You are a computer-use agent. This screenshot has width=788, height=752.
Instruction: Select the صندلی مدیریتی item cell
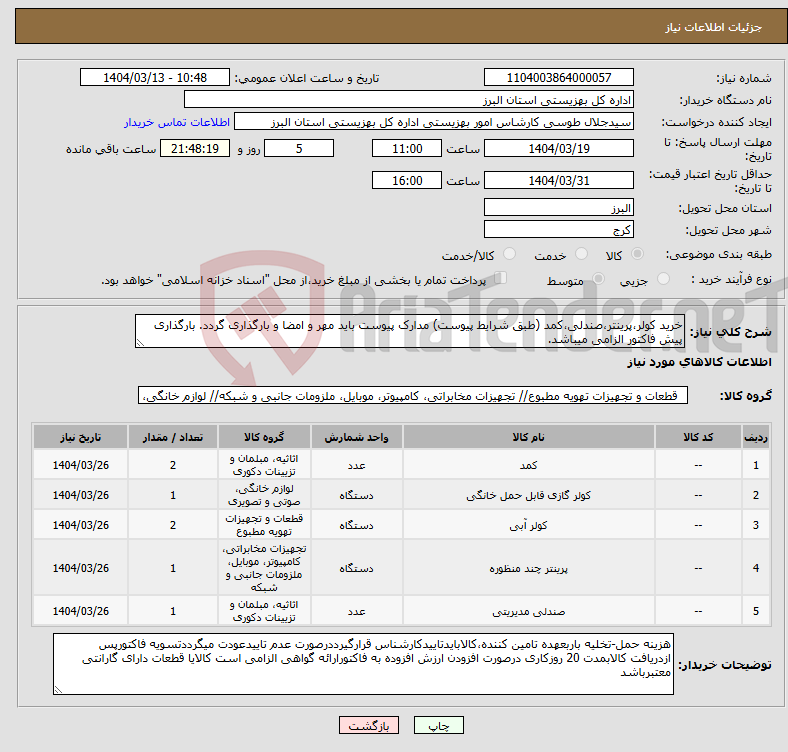tap(529, 611)
